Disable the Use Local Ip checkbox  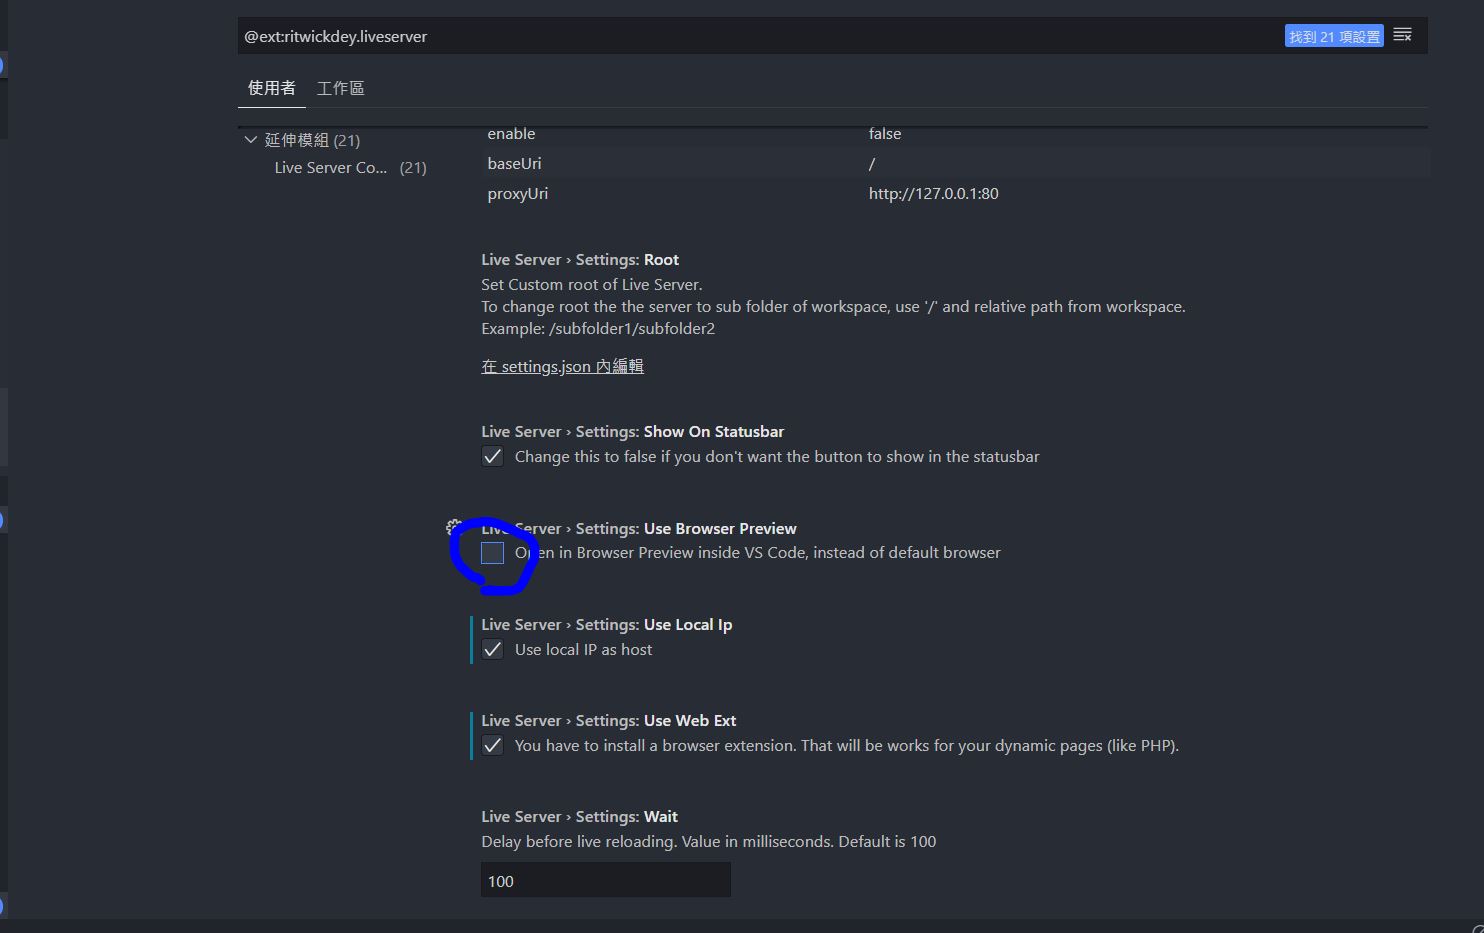tap(492, 649)
